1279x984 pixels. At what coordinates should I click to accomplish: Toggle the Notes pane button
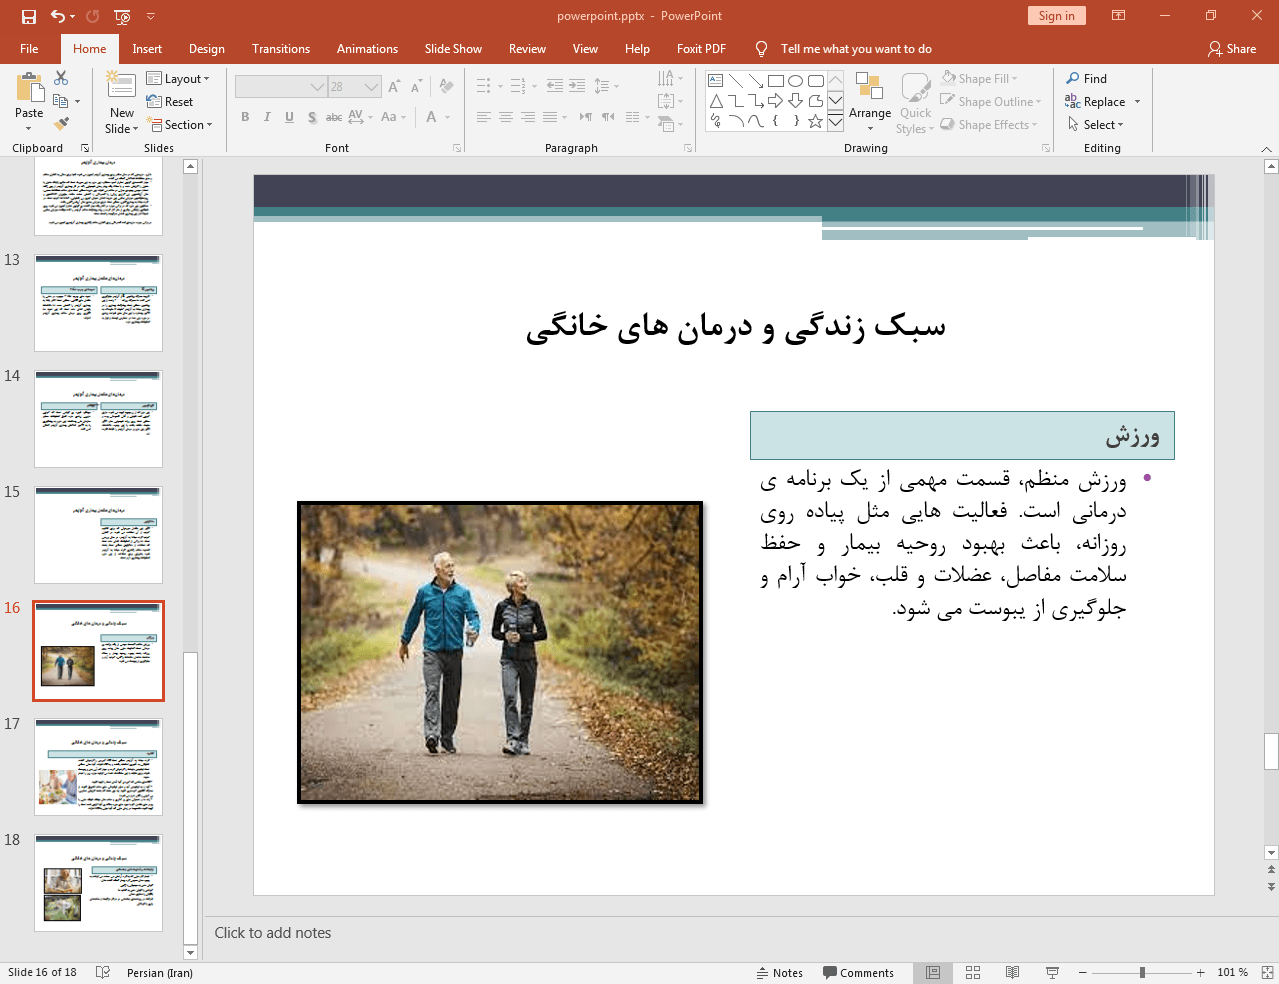[x=780, y=972]
